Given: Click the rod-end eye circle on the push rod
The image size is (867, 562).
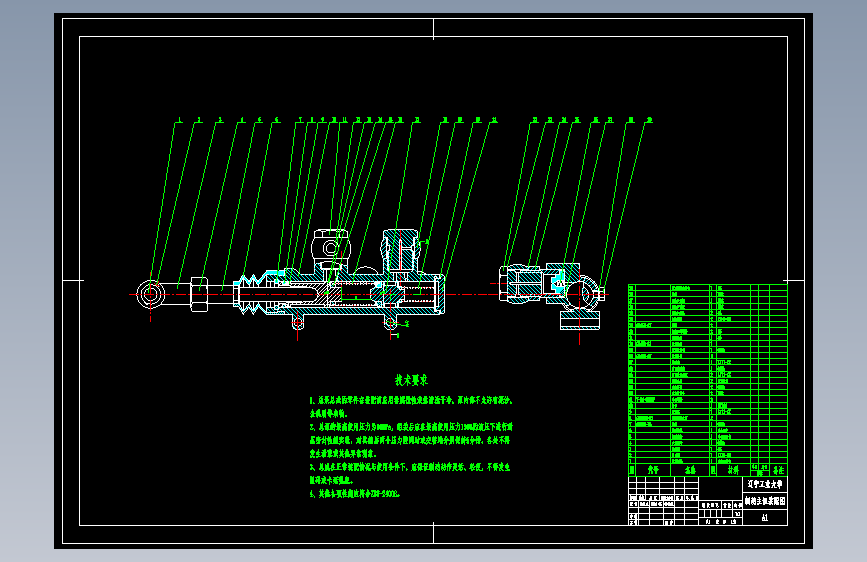Looking at the screenshot, I should click(150, 294).
